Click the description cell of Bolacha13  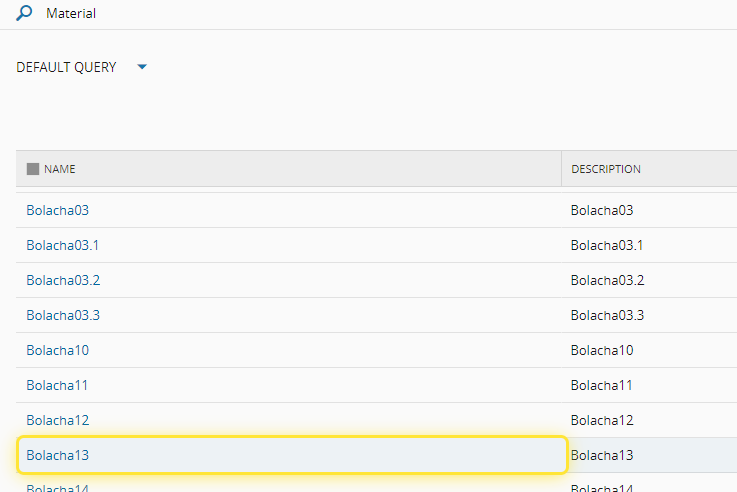(602, 455)
